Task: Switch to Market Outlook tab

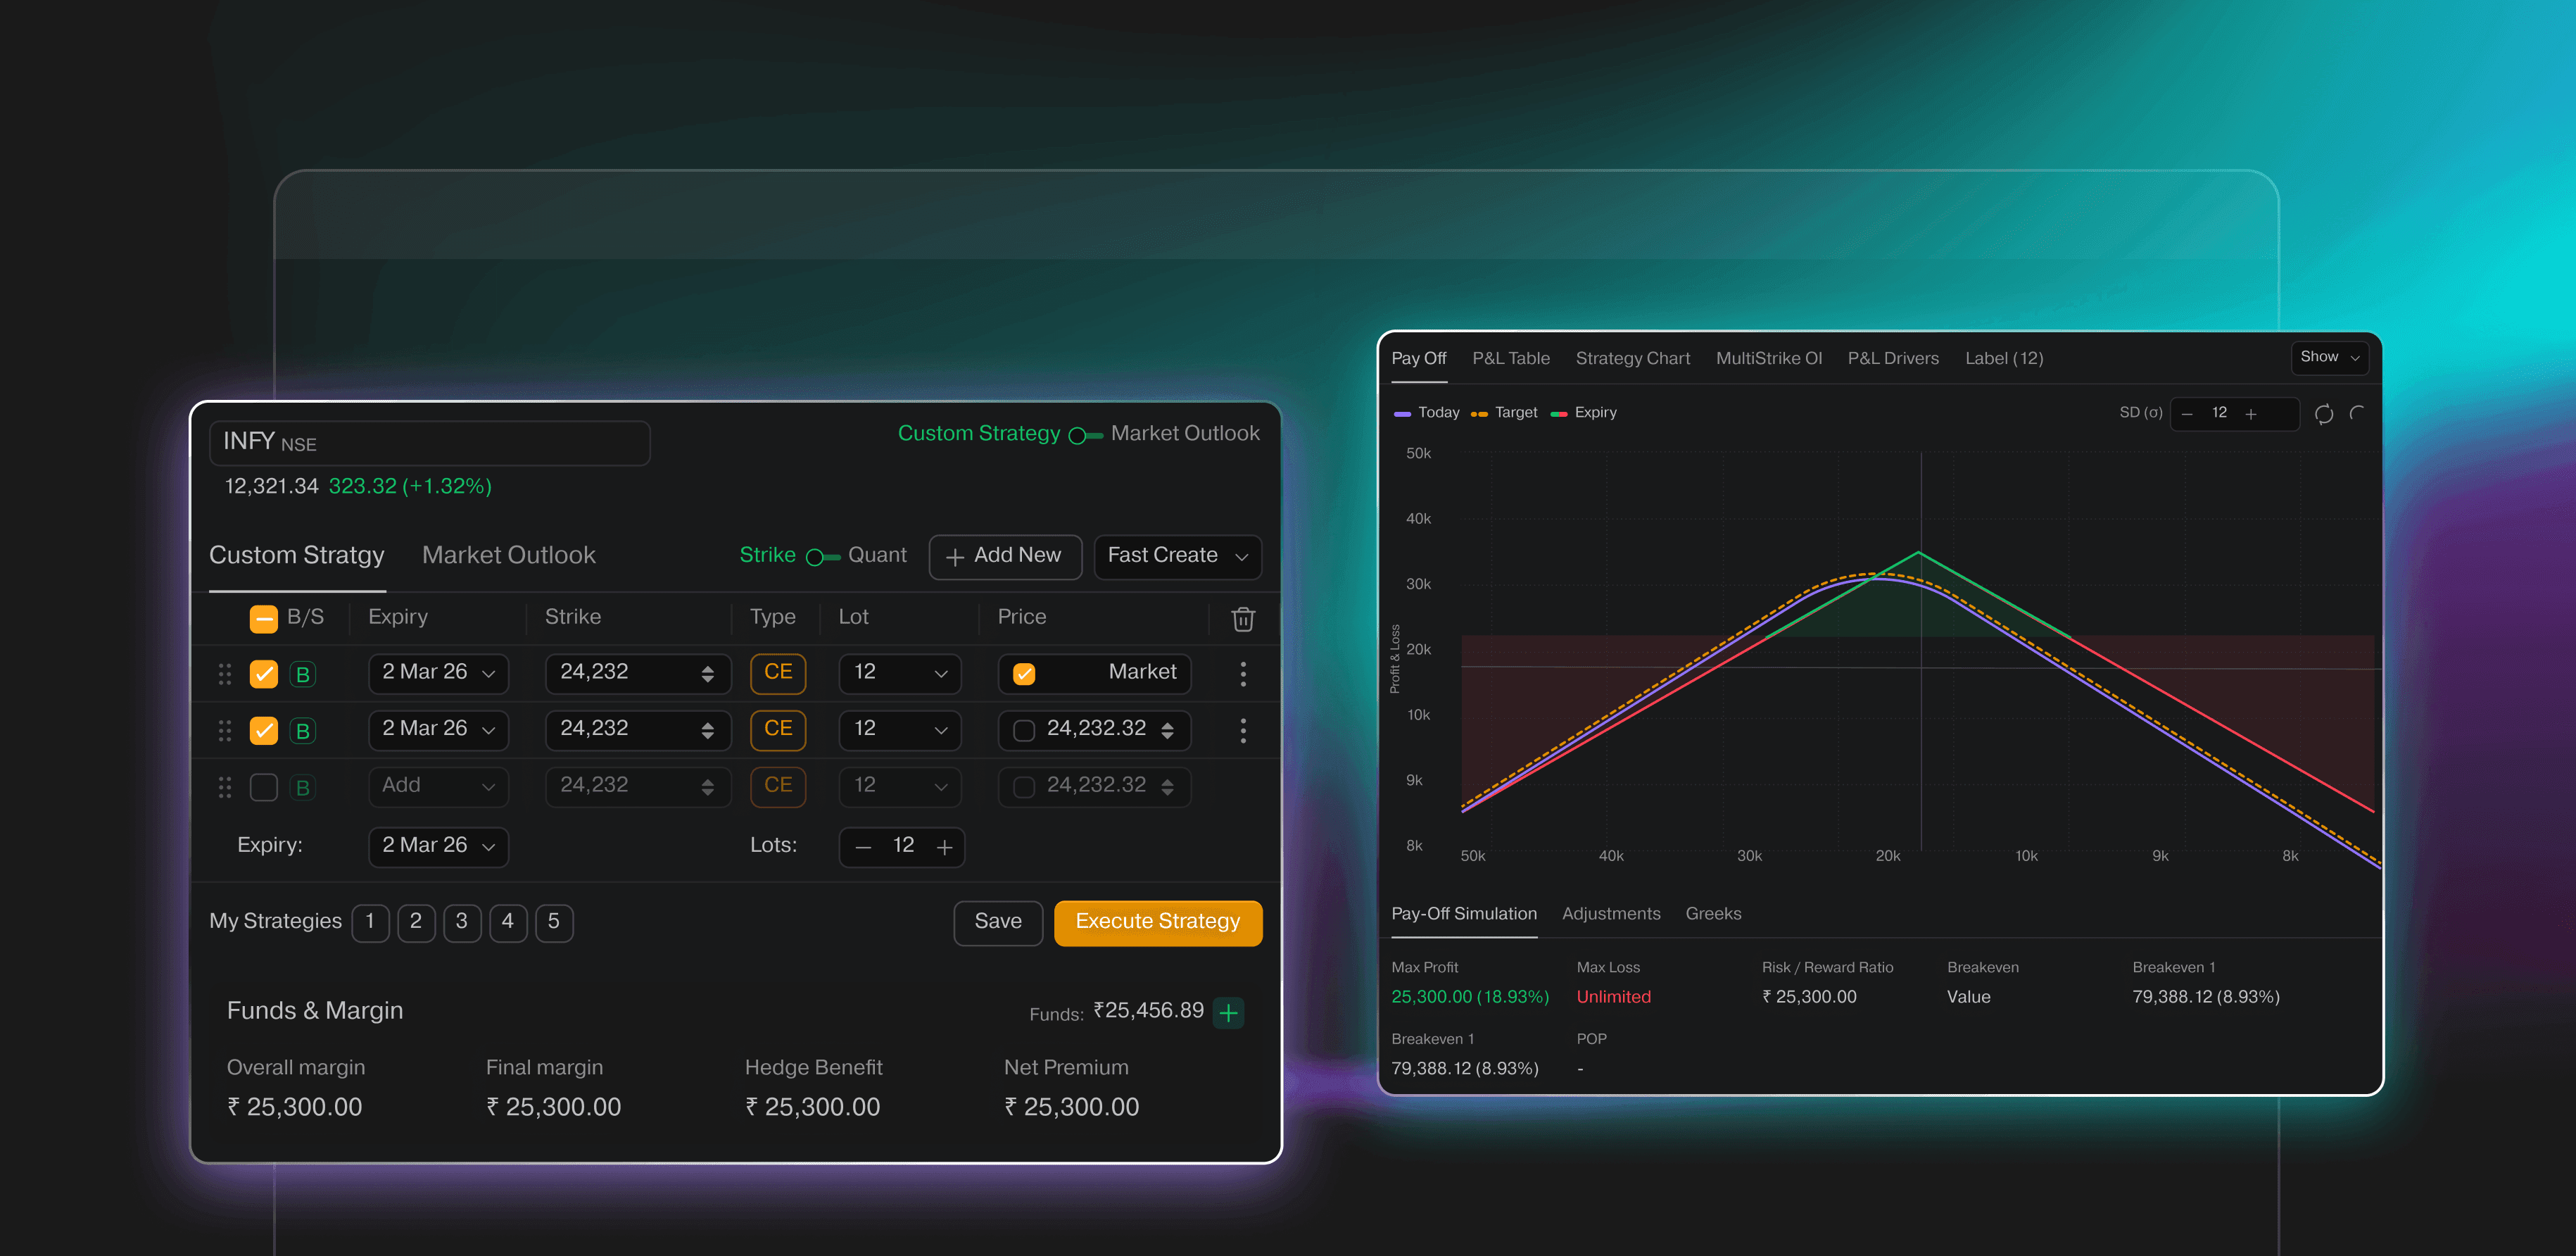Action: pos(508,555)
